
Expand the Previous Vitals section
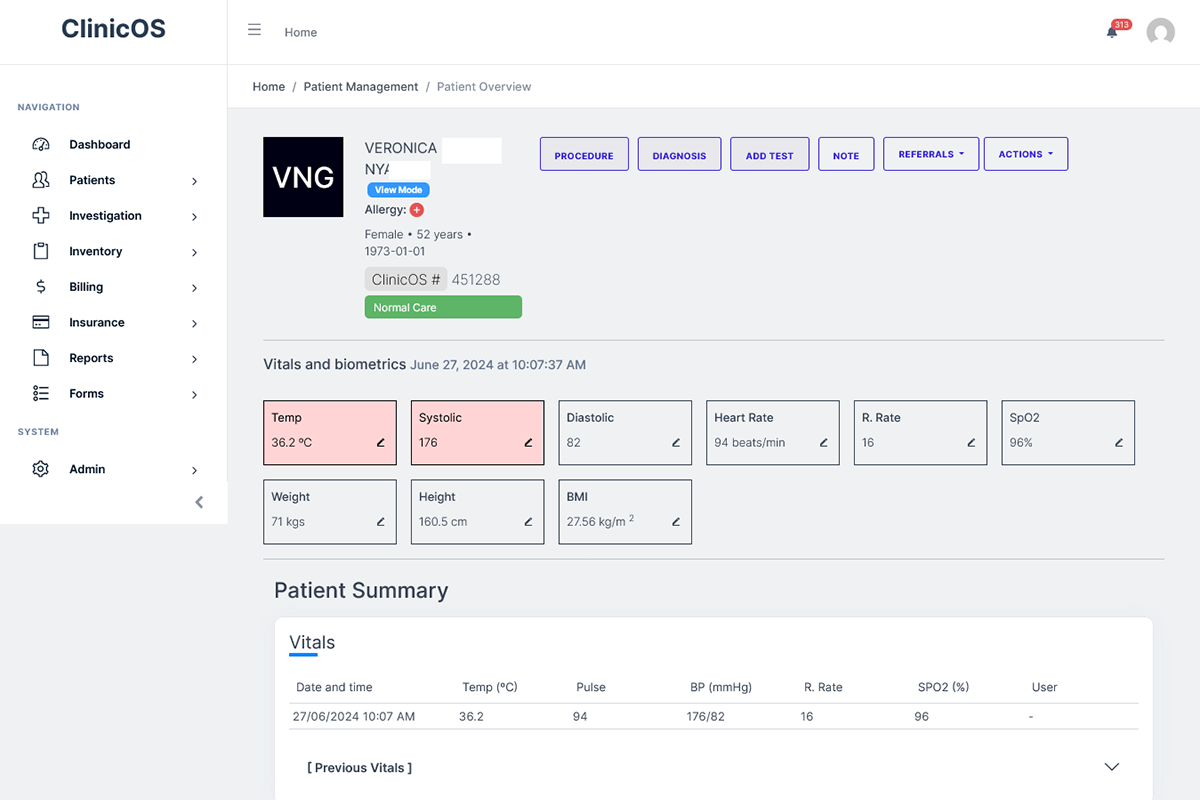1110,767
